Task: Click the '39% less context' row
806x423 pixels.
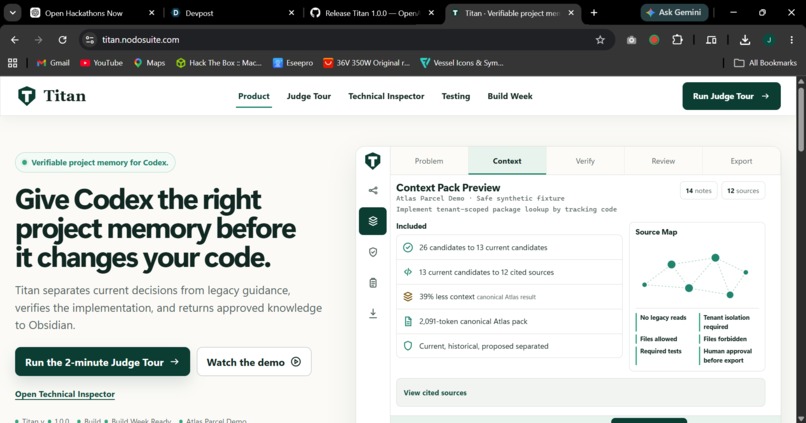Action: pos(509,297)
